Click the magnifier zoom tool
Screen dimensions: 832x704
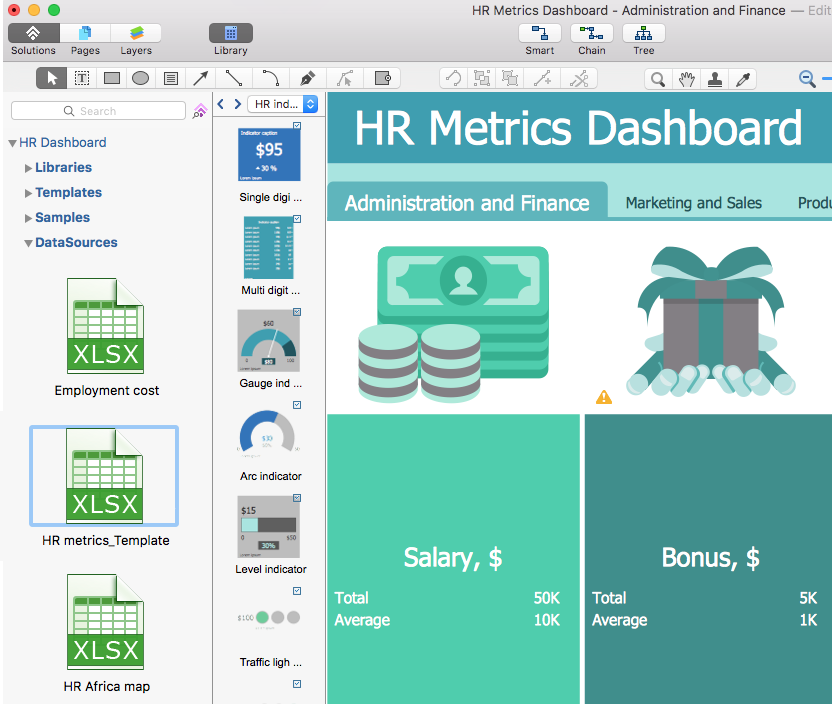coord(658,79)
